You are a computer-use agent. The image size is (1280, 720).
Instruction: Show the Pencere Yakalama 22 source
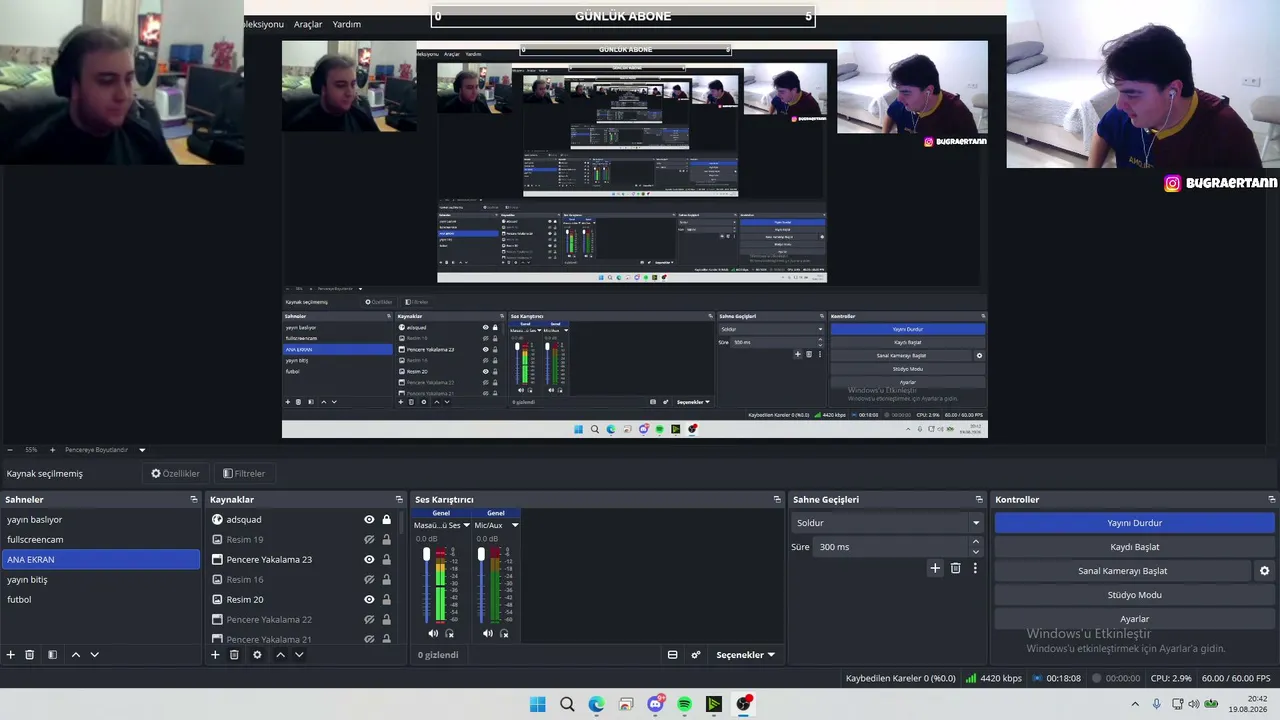click(x=369, y=620)
